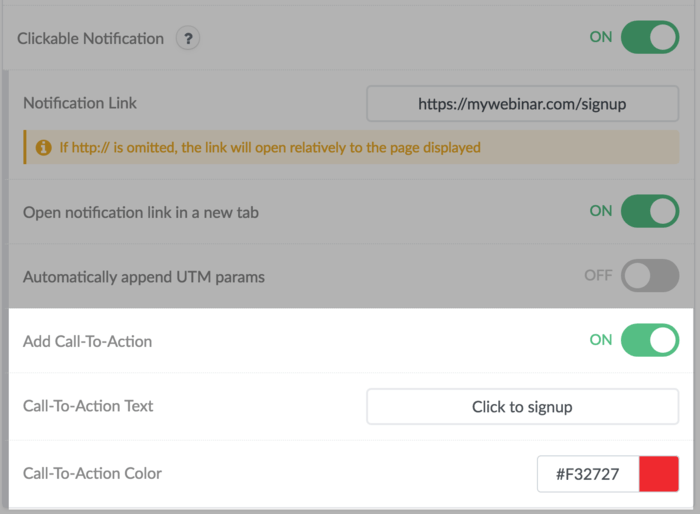This screenshot has width=700, height=514.
Task: Click the Add Call-To-Action label
Action: click(x=88, y=341)
